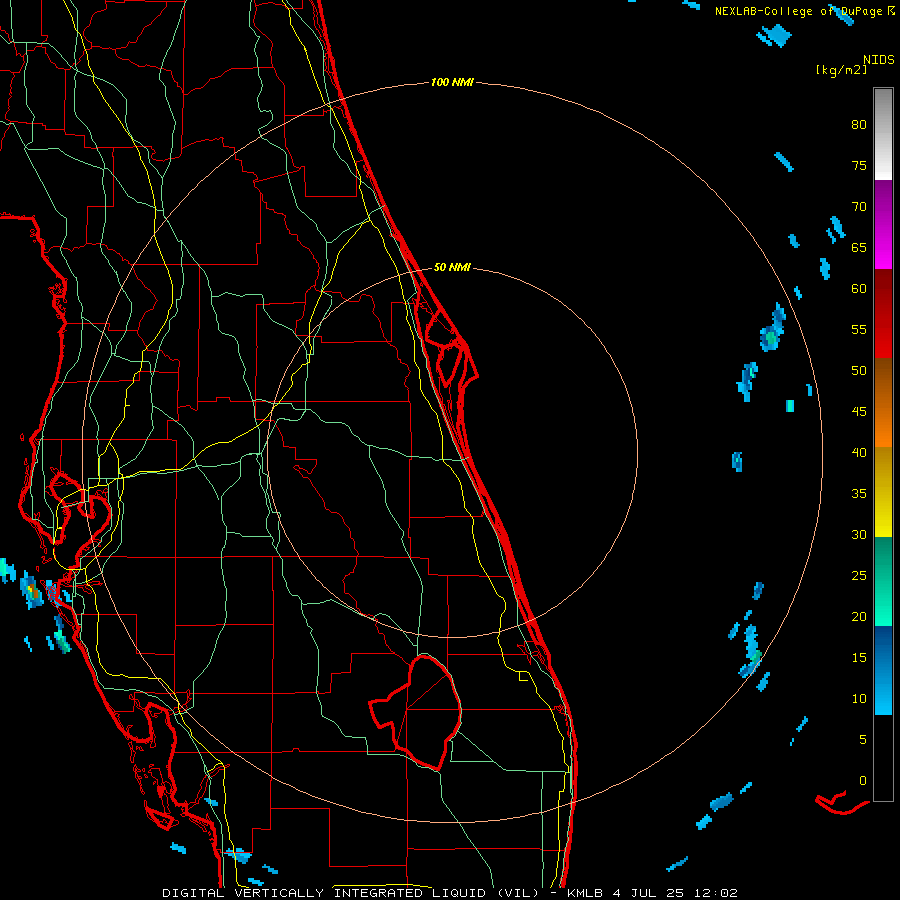Screen dimensions: 900x900
Task: Click the 15 value on the color scale
Action: click(859, 658)
